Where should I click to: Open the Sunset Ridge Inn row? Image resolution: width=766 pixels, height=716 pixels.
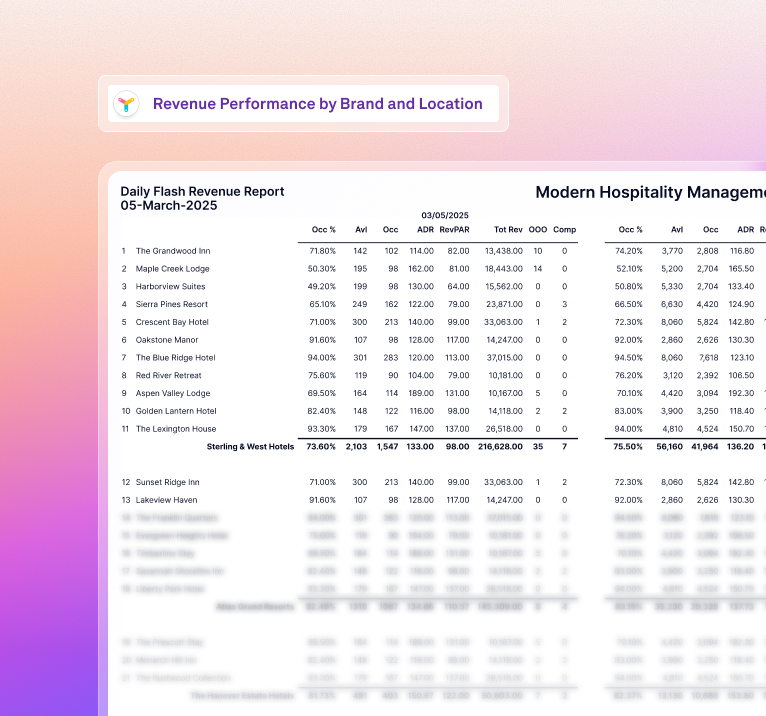(x=167, y=482)
